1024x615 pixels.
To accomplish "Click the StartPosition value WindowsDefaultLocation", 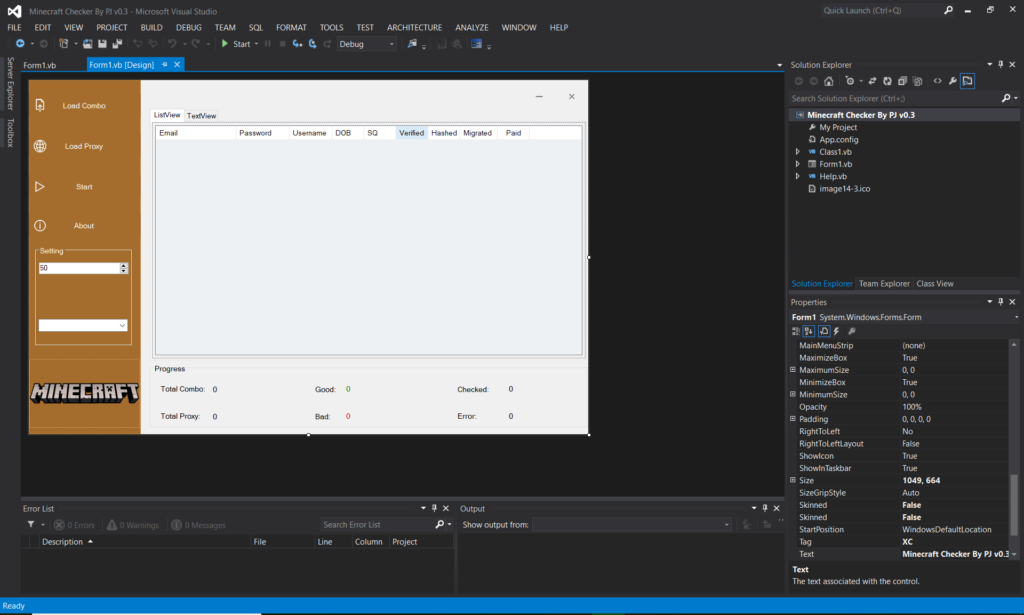I will pos(946,529).
